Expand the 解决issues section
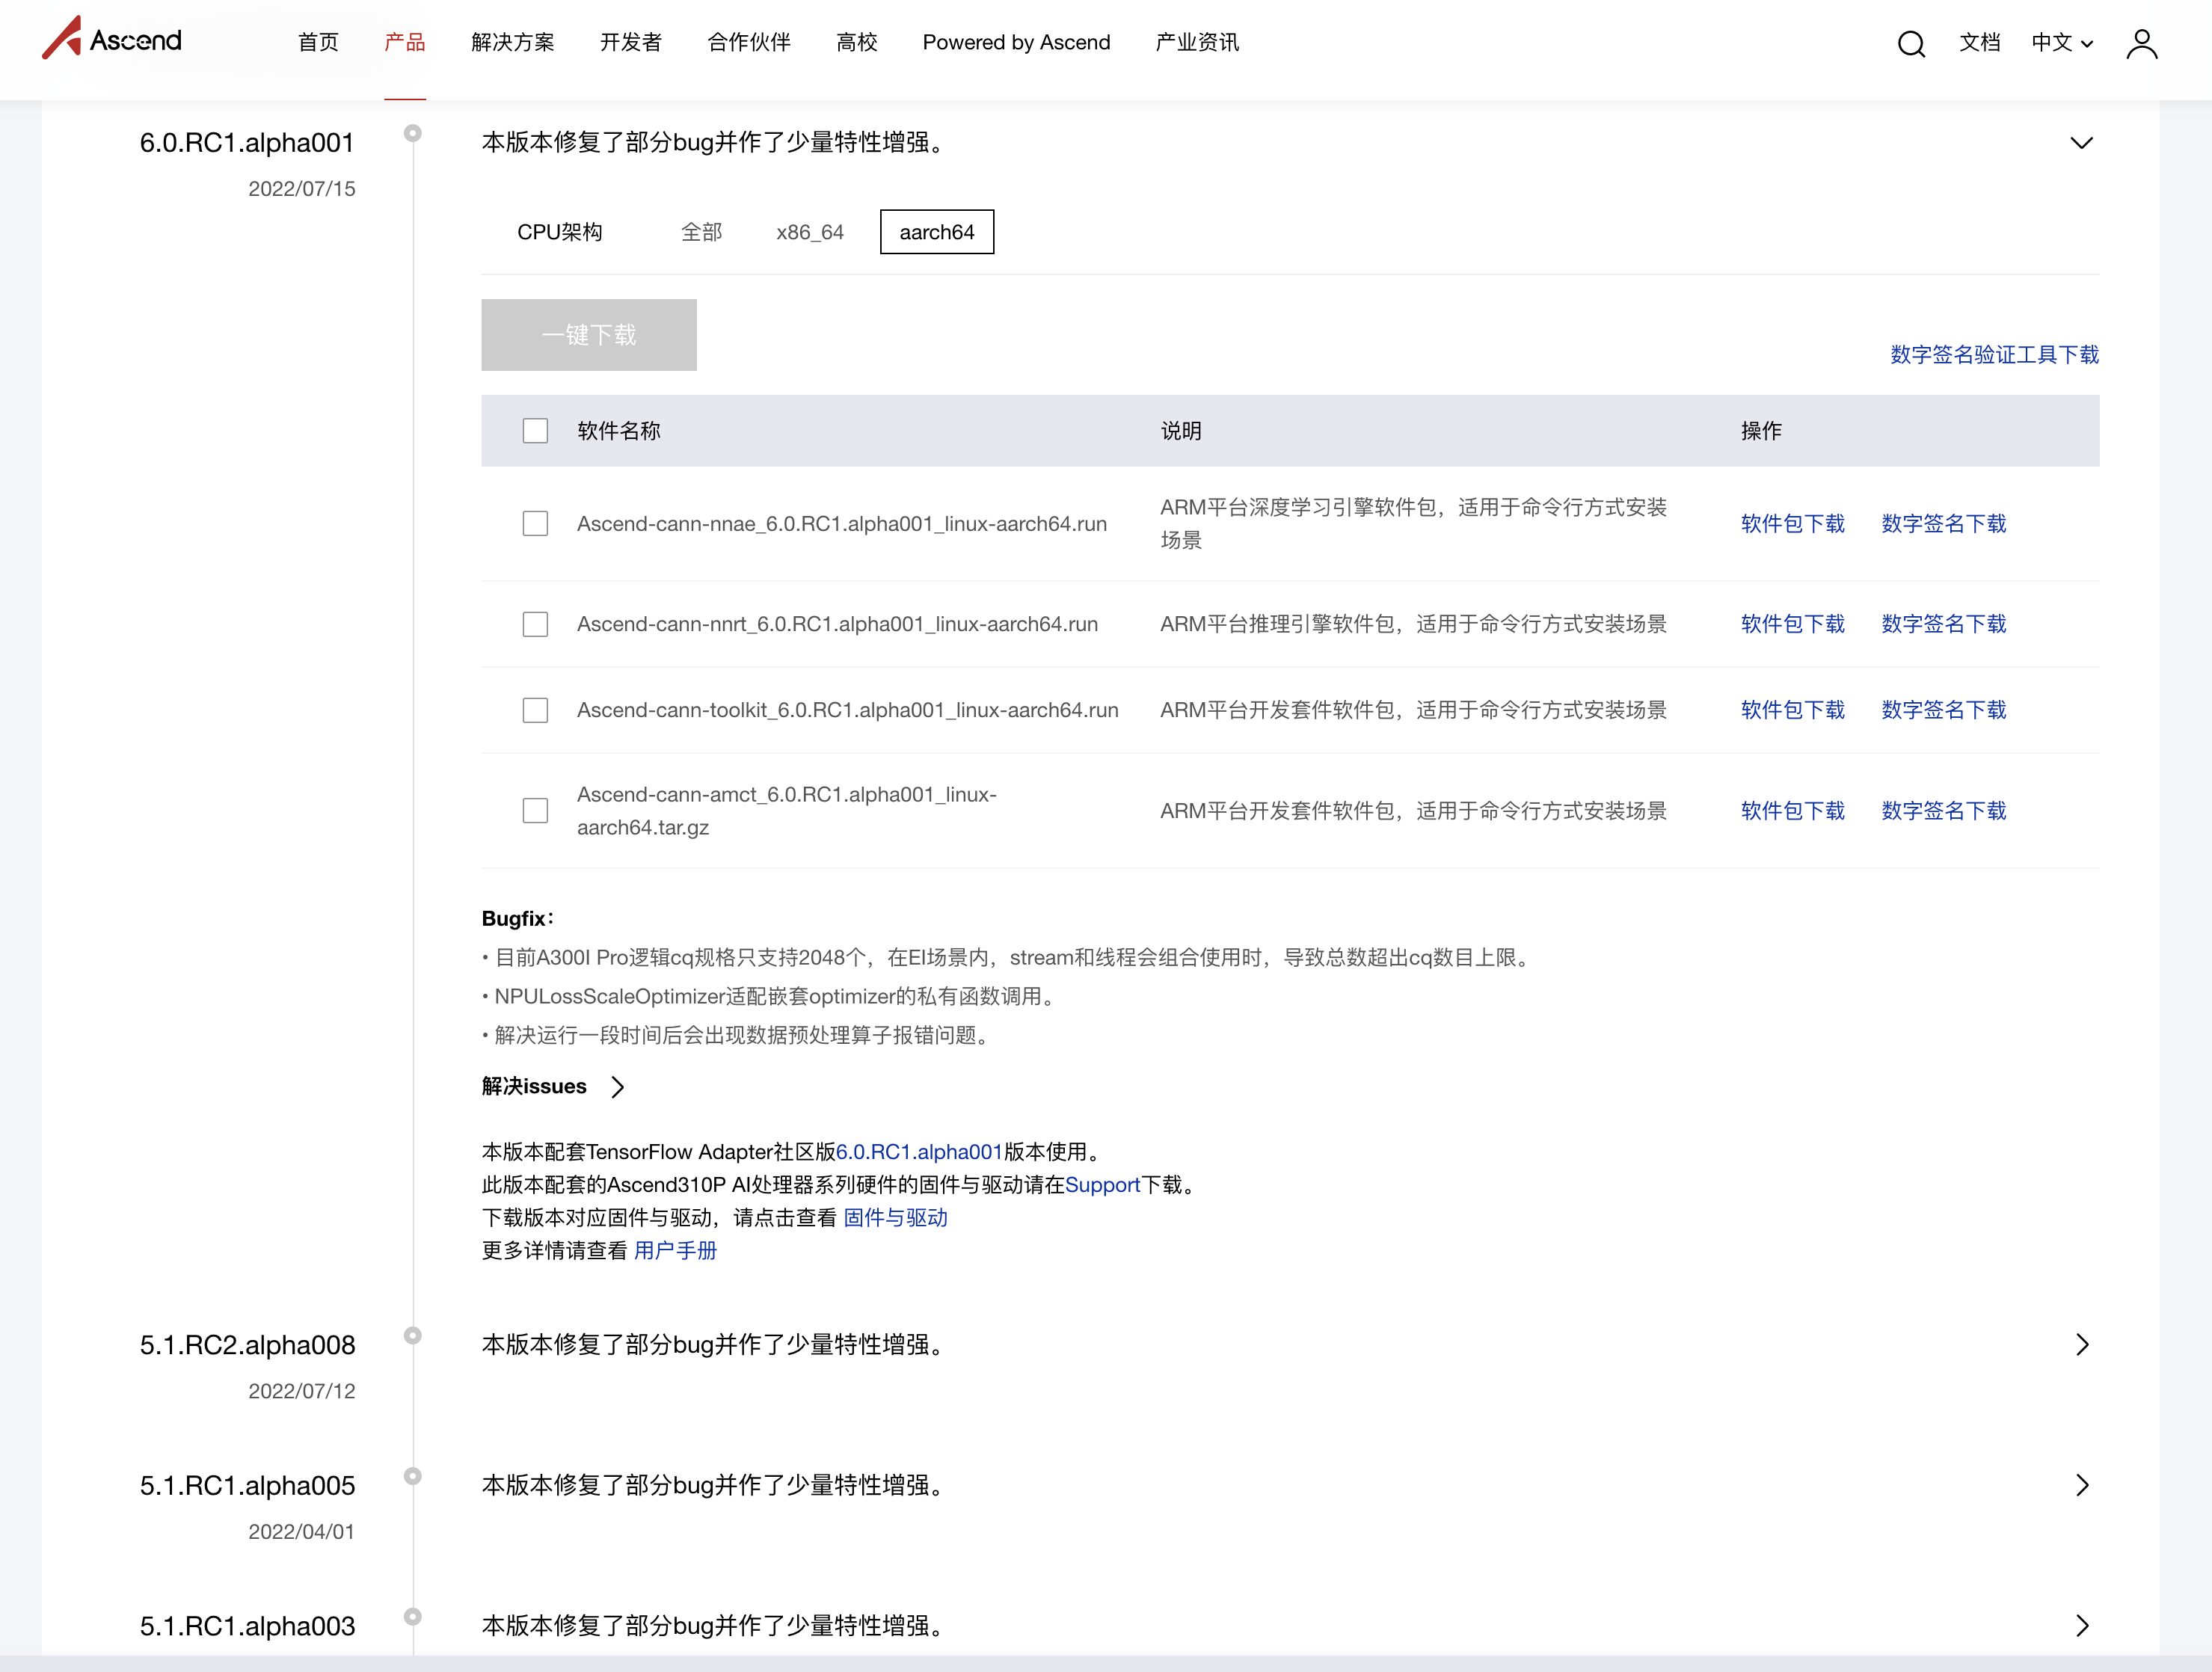2212x1672 pixels. pos(553,1086)
